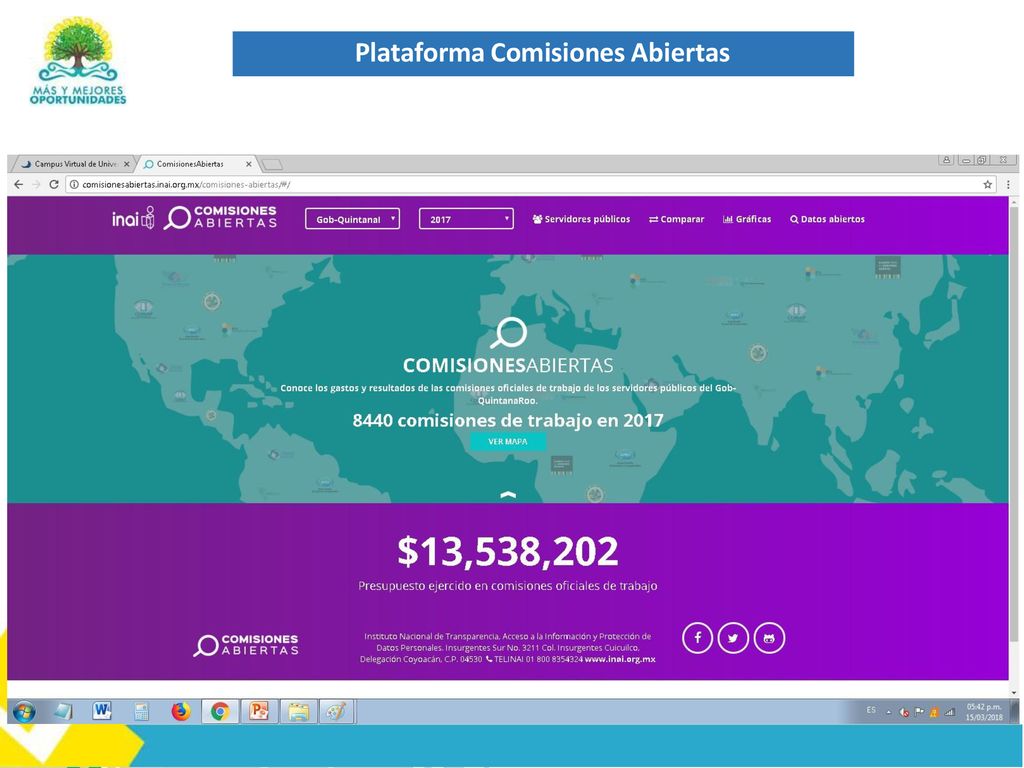This screenshot has height=768, width=1024.
Task: Close the Campus Virtual tab
Action: [x=126, y=164]
